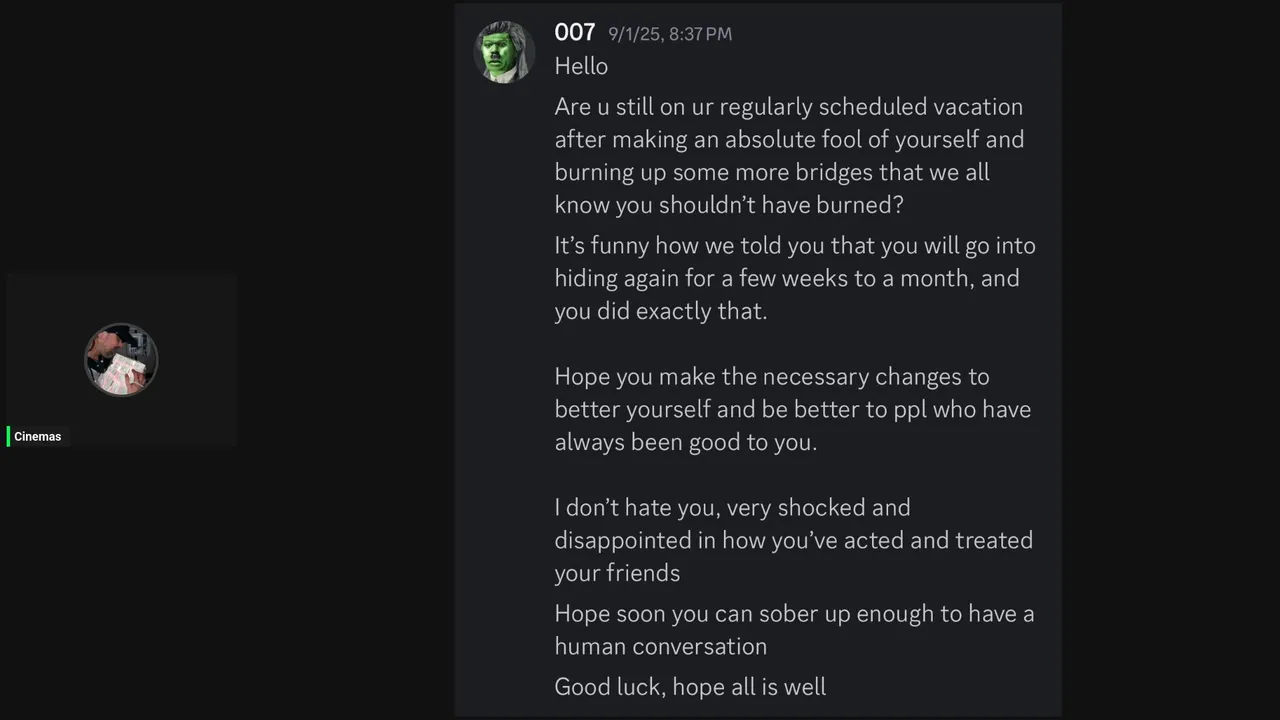Click 007's green-faced profile avatar
Viewport: 1280px width, 720px height.
(x=504, y=51)
